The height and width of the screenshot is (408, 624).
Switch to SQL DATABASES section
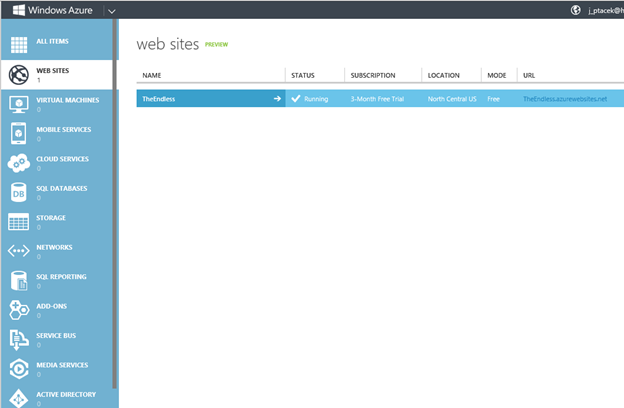[62, 188]
